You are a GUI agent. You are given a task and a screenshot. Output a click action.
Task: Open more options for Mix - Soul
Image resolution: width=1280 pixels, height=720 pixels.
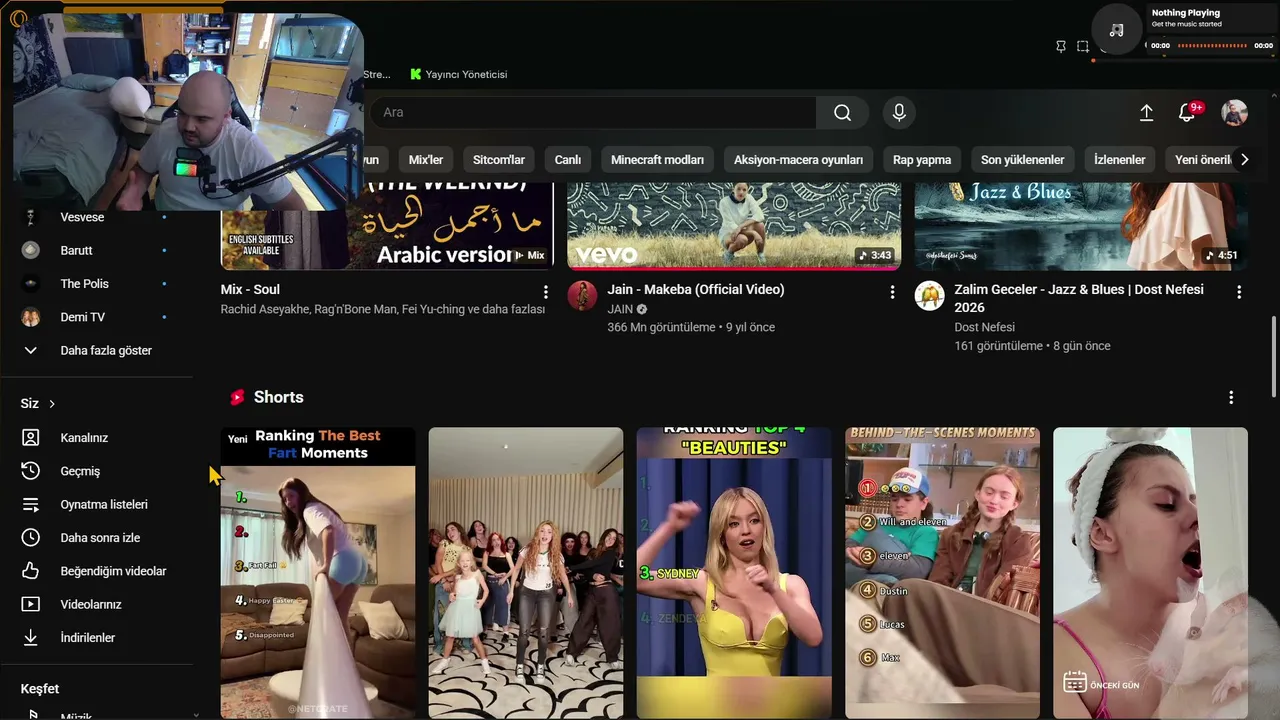click(x=545, y=292)
